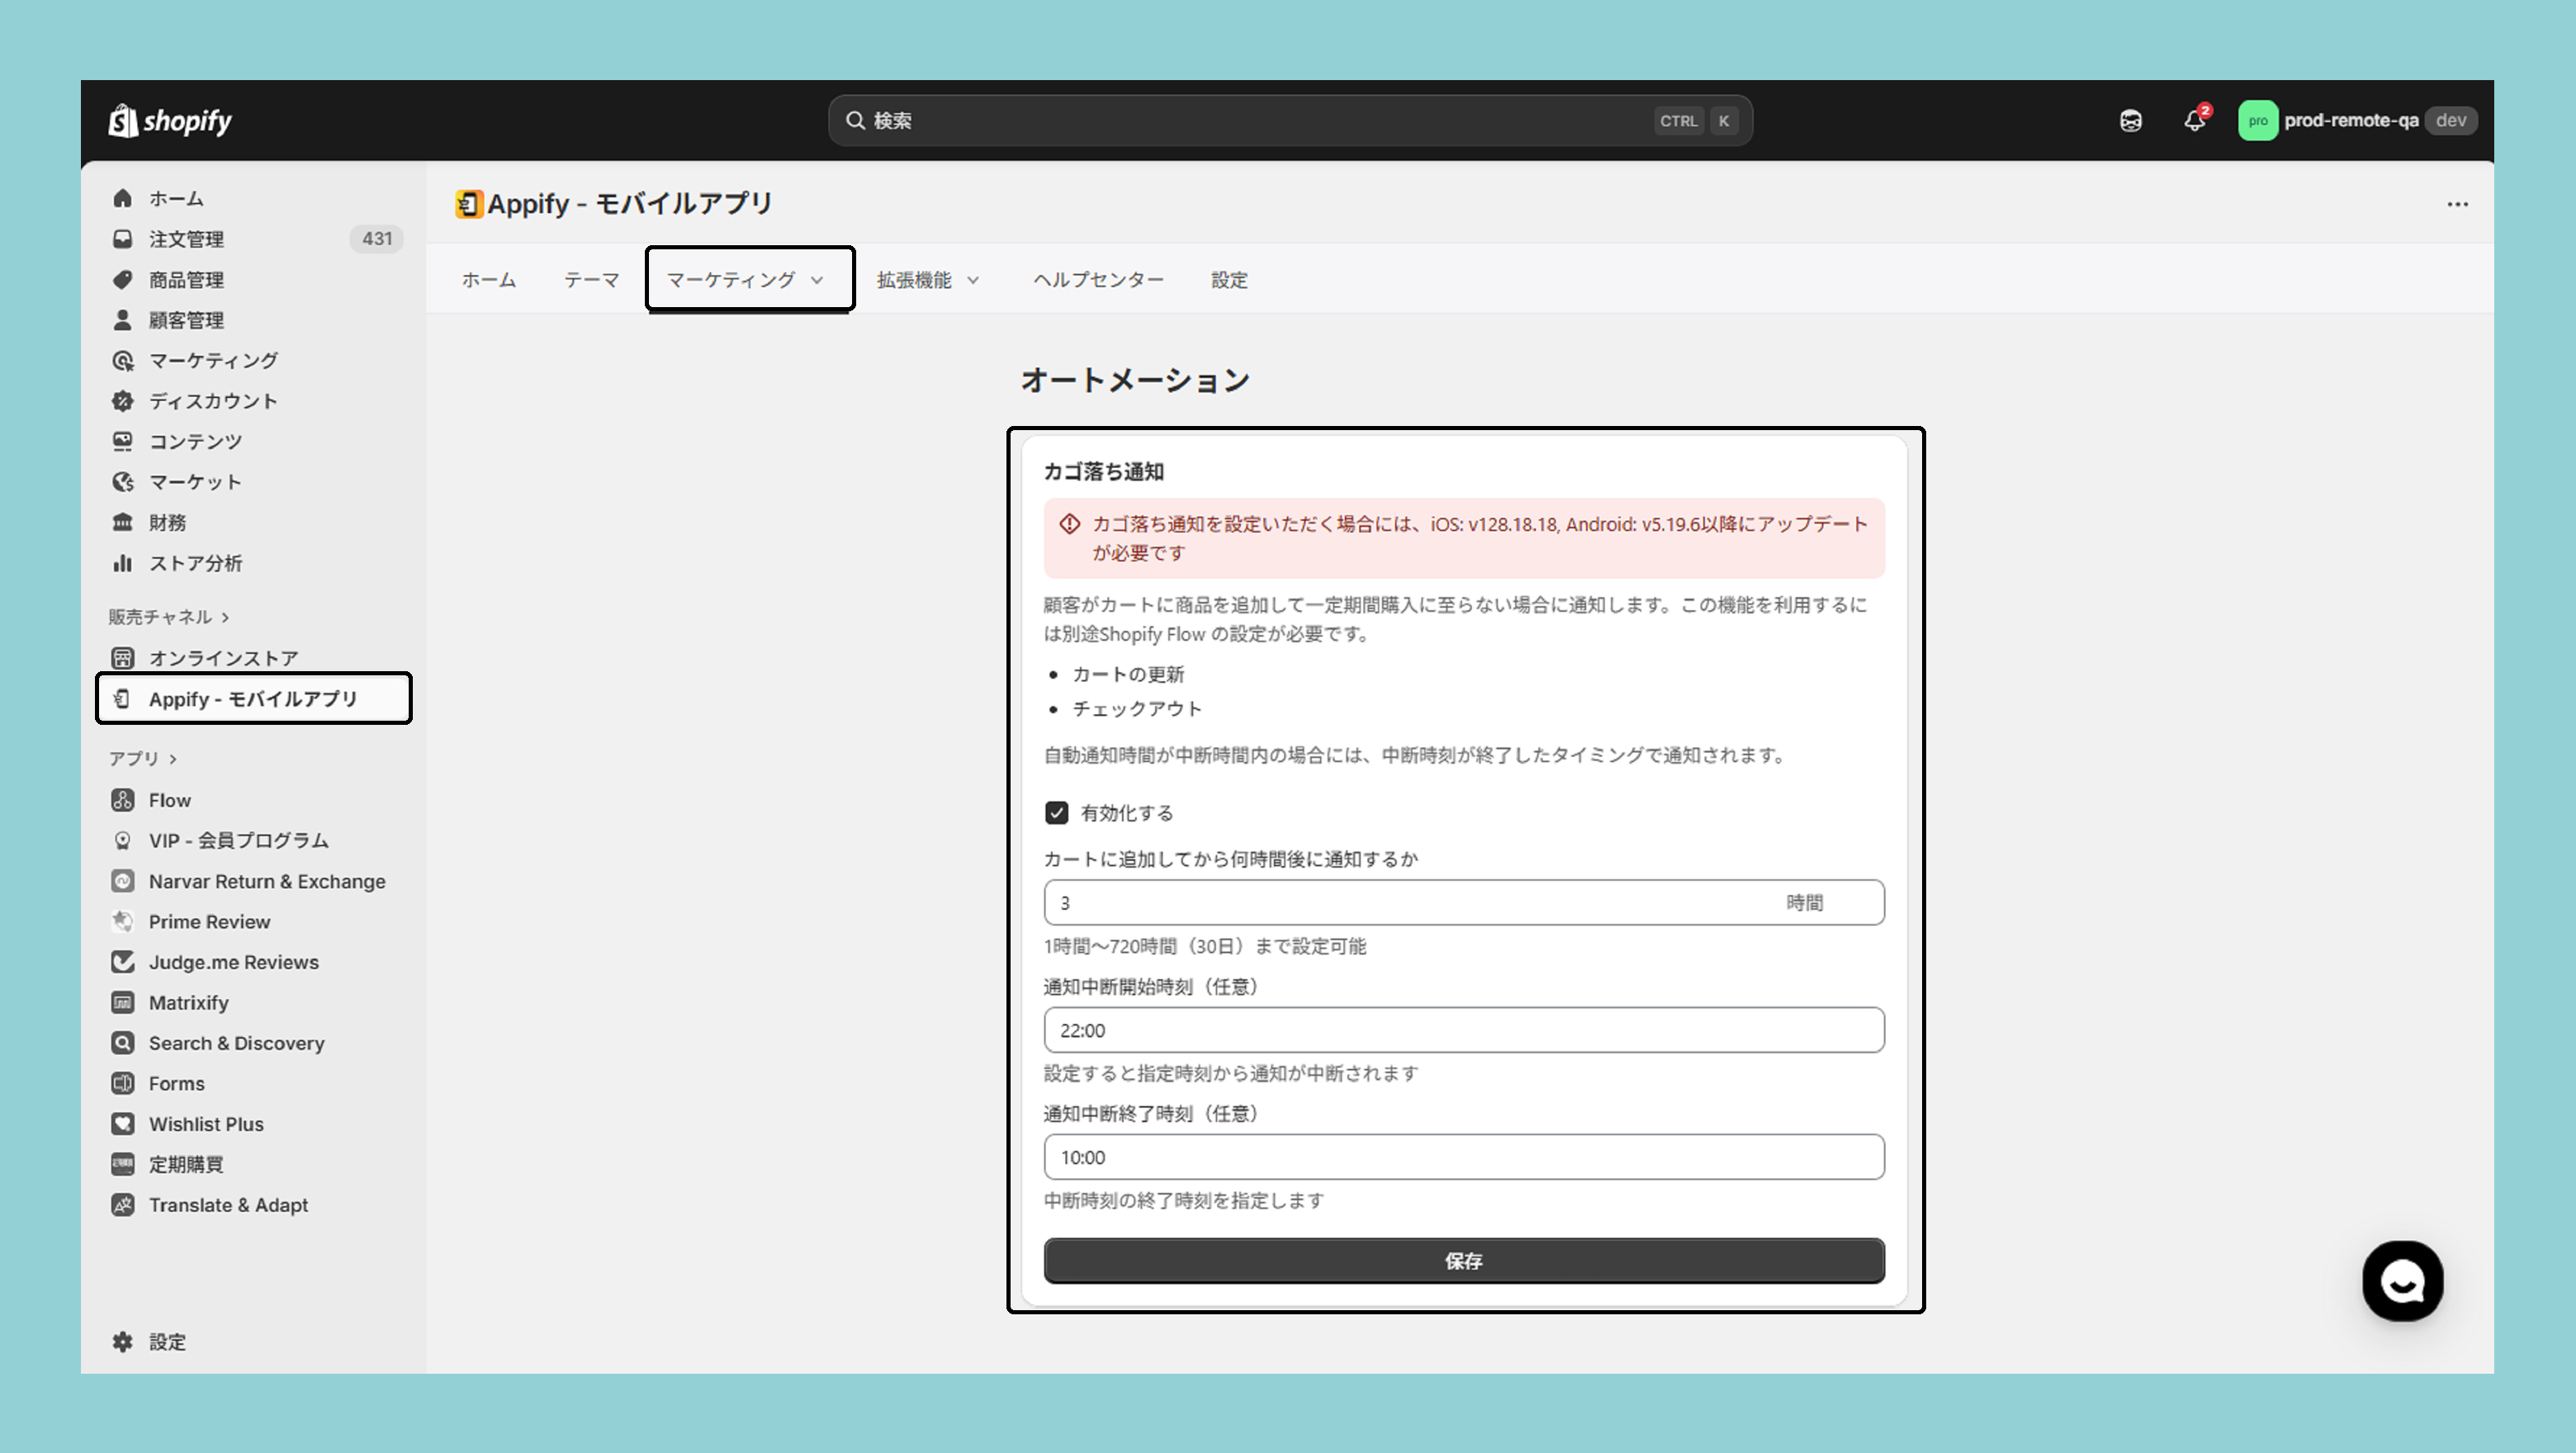Open the Sidekick assistant icon in top bar
This screenshot has height=1453, width=2576.
click(2130, 121)
